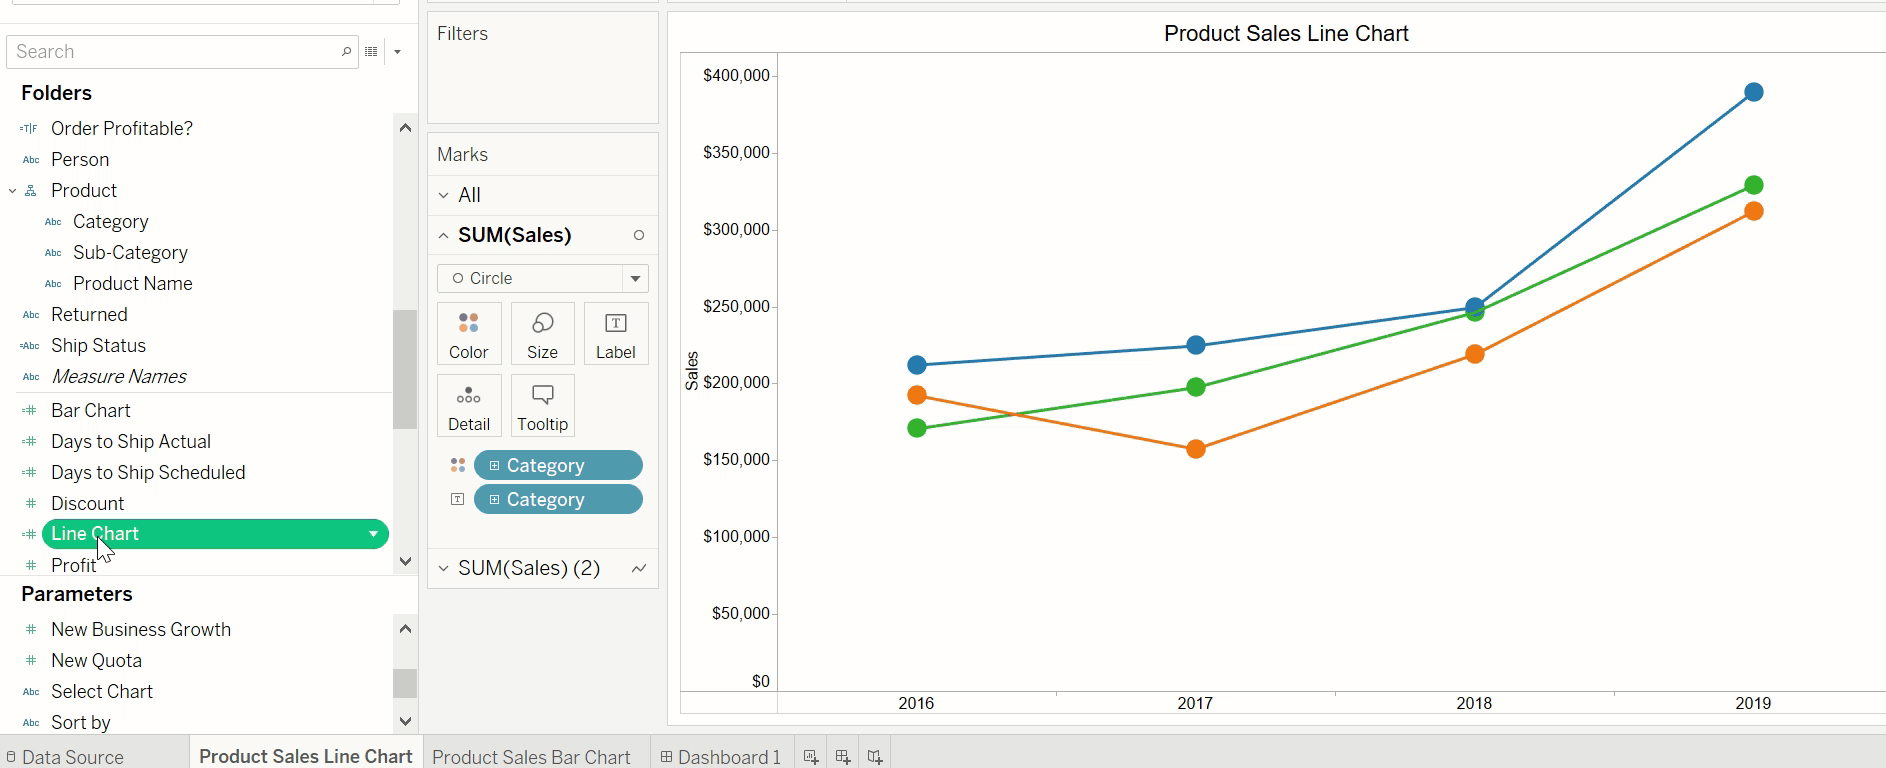
Task: Open the Line Chart field dropdown arrow
Action: (x=373, y=534)
